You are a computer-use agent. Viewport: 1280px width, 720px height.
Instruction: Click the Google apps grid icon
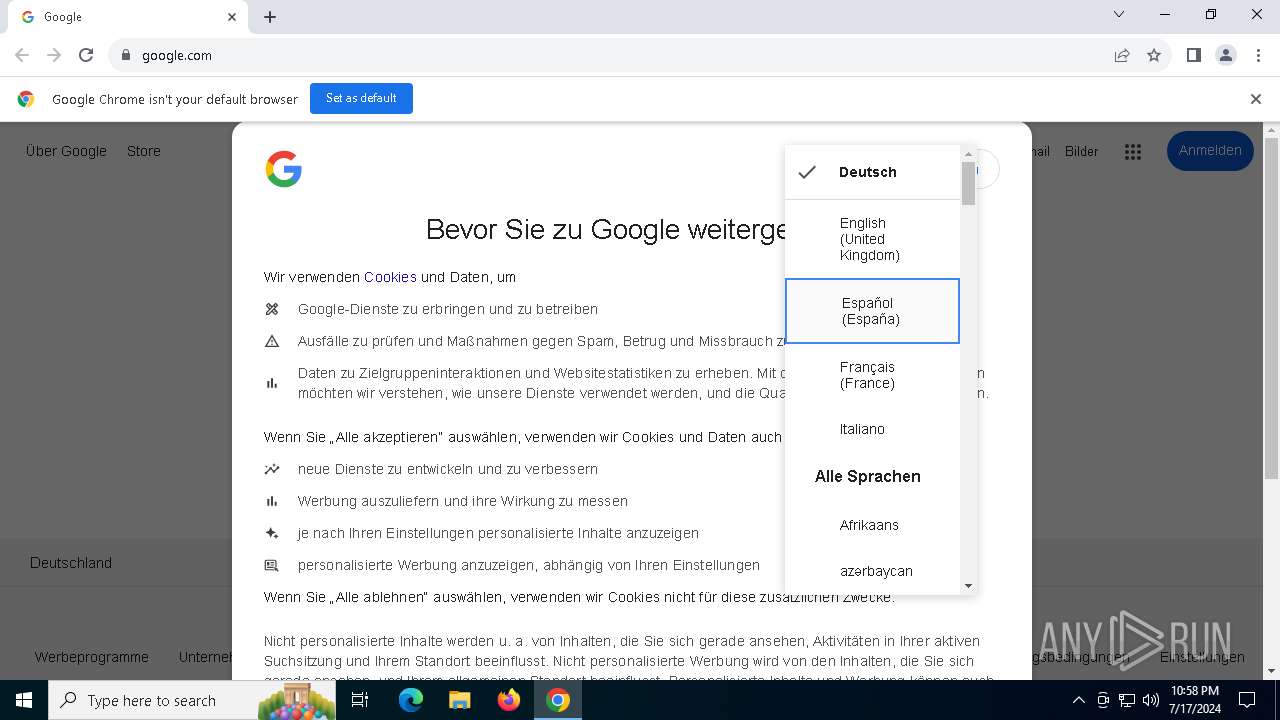tap(1133, 152)
